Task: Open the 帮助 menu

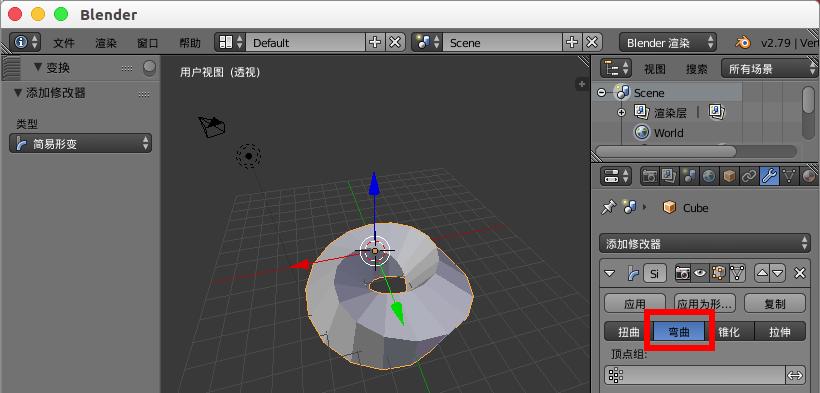Action: coord(189,43)
